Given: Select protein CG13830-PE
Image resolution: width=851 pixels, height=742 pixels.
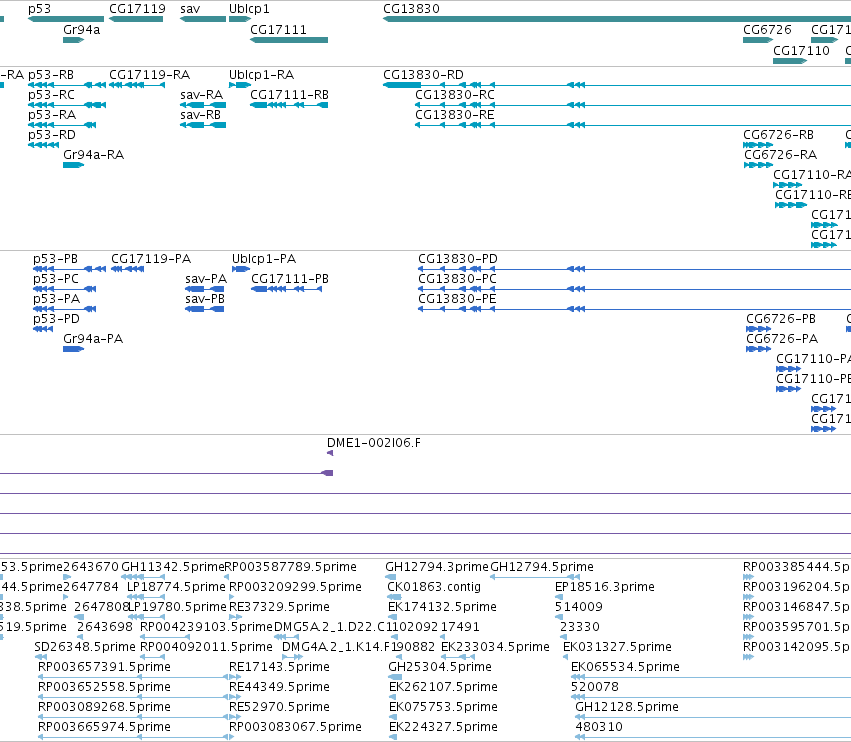Looking at the screenshot, I should 457,299.
